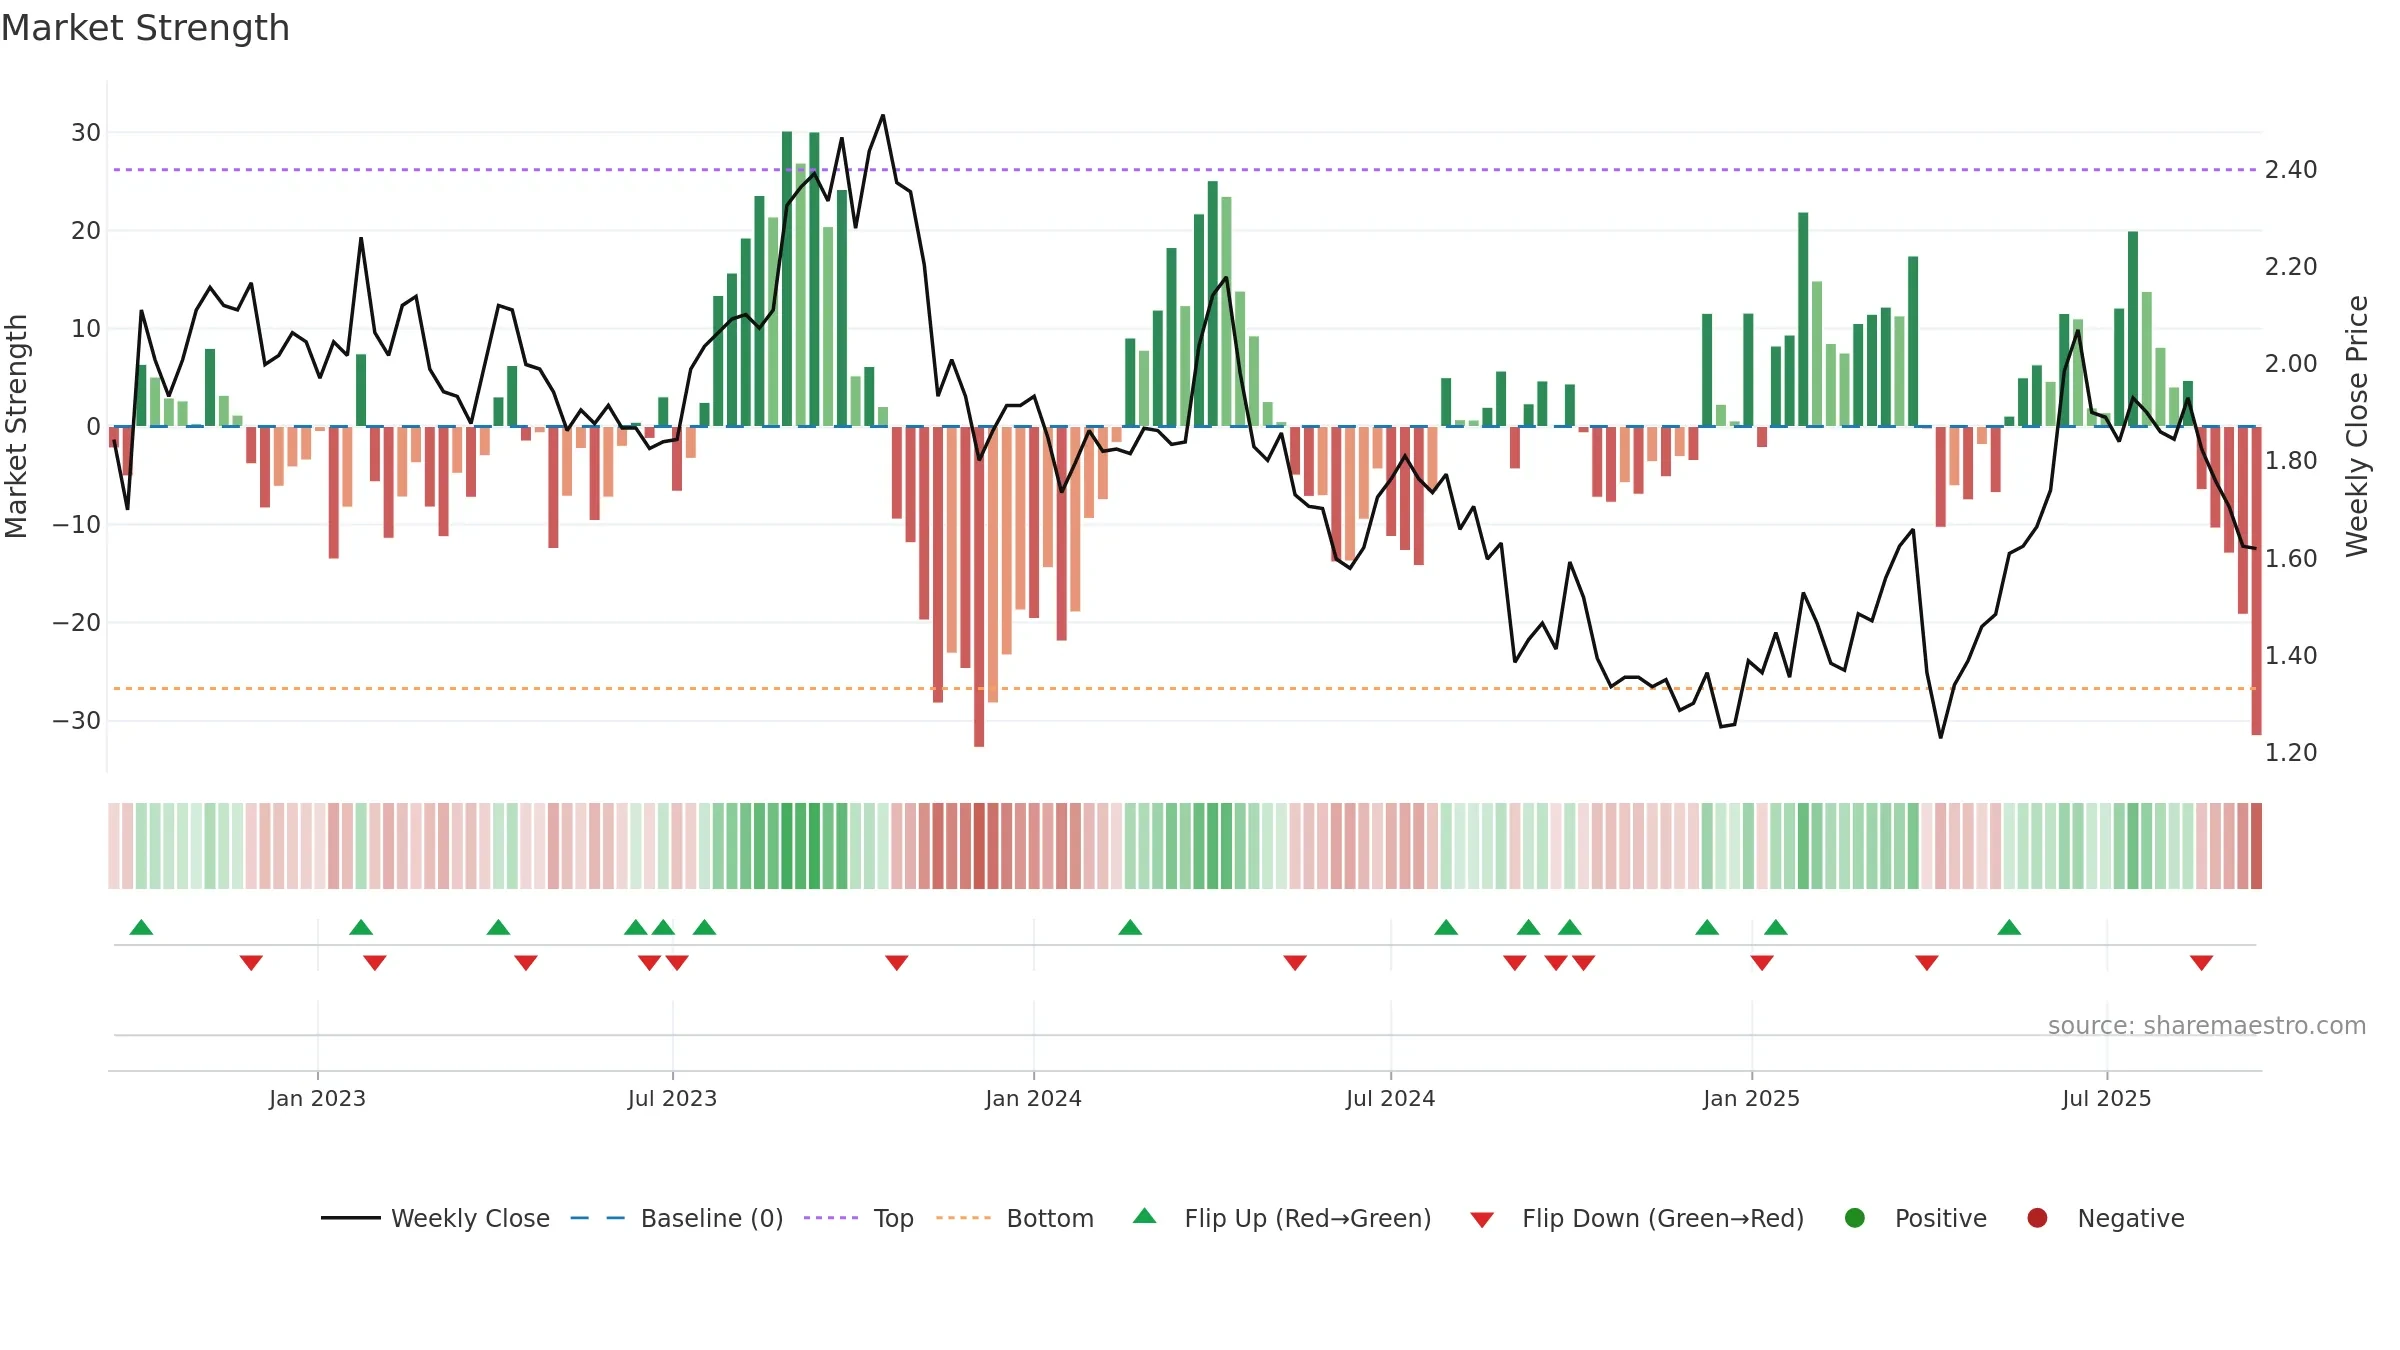Select the lone Flip Up marker in early 2024
This screenshot has height=1350, width=2400.
(1130, 927)
